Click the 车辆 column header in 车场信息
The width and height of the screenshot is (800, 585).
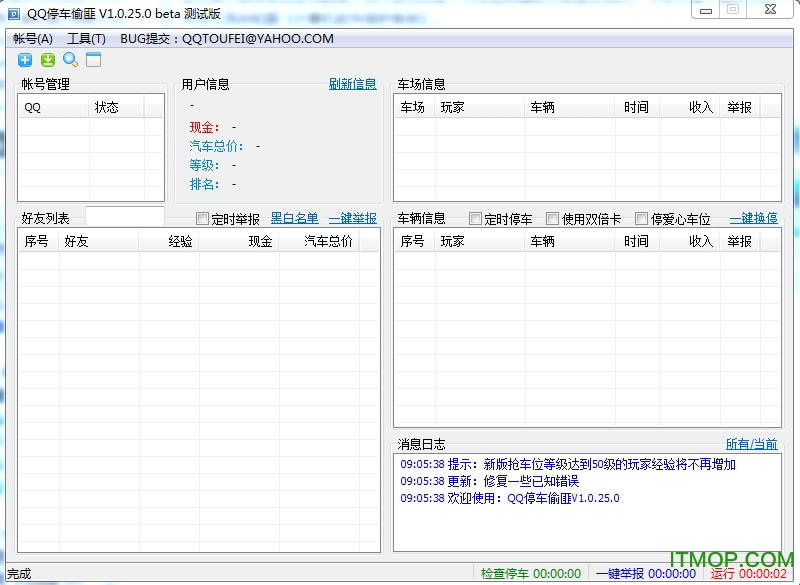pyautogui.click(x=570, y=108)
